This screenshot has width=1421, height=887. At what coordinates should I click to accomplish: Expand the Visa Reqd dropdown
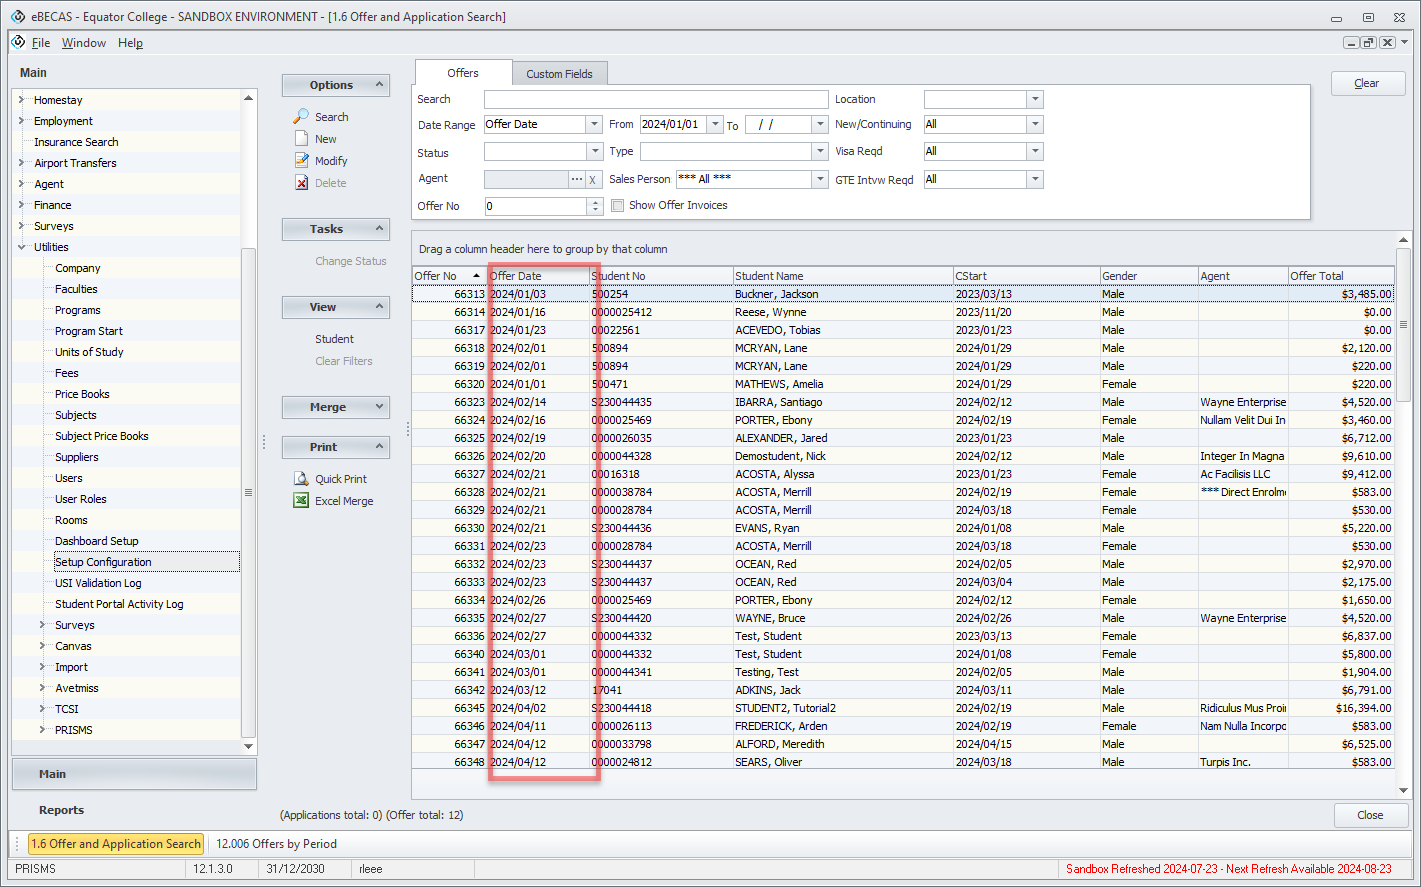coord(1035,151)
